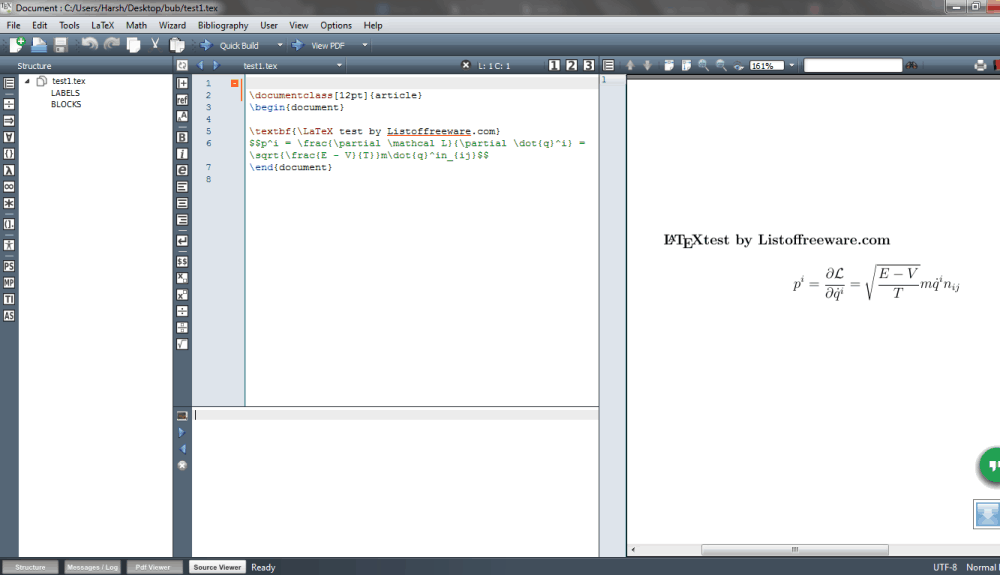Open the LaTeX menu
This screenshot has height=575, width=1000.
coord(103,25)
